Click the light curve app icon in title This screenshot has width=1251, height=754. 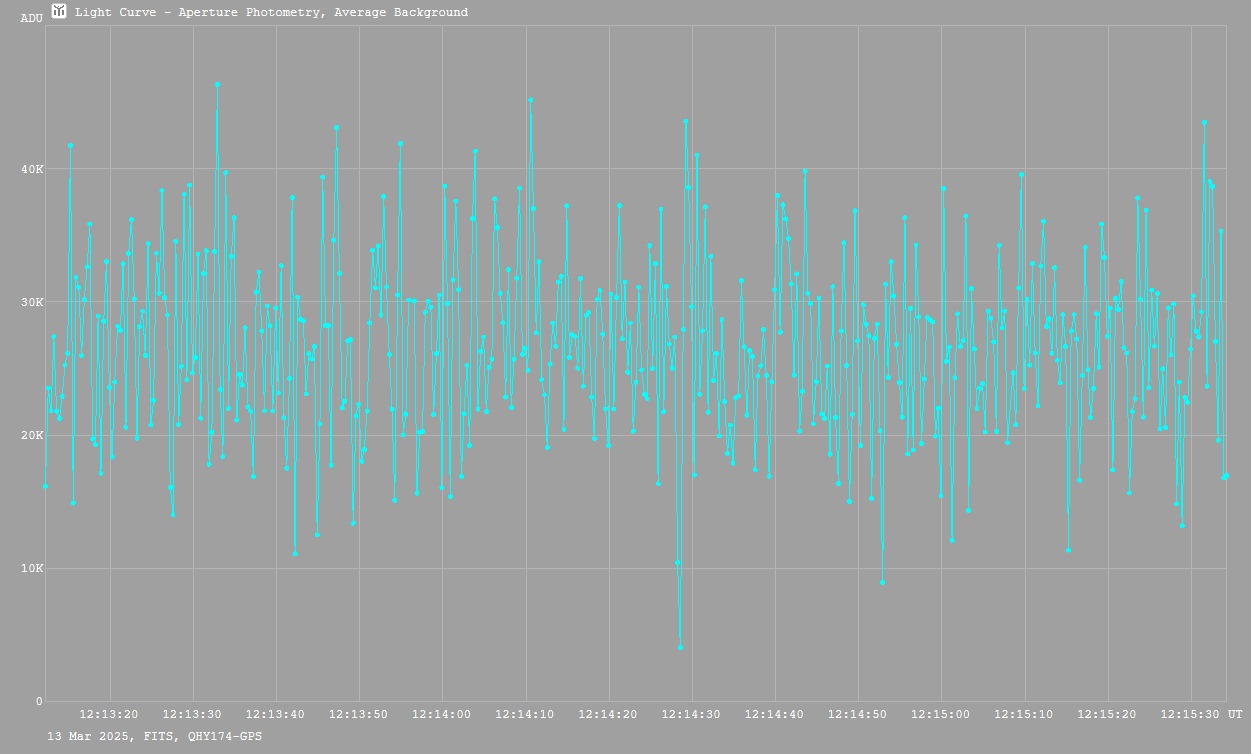click(x=59, y=12)
